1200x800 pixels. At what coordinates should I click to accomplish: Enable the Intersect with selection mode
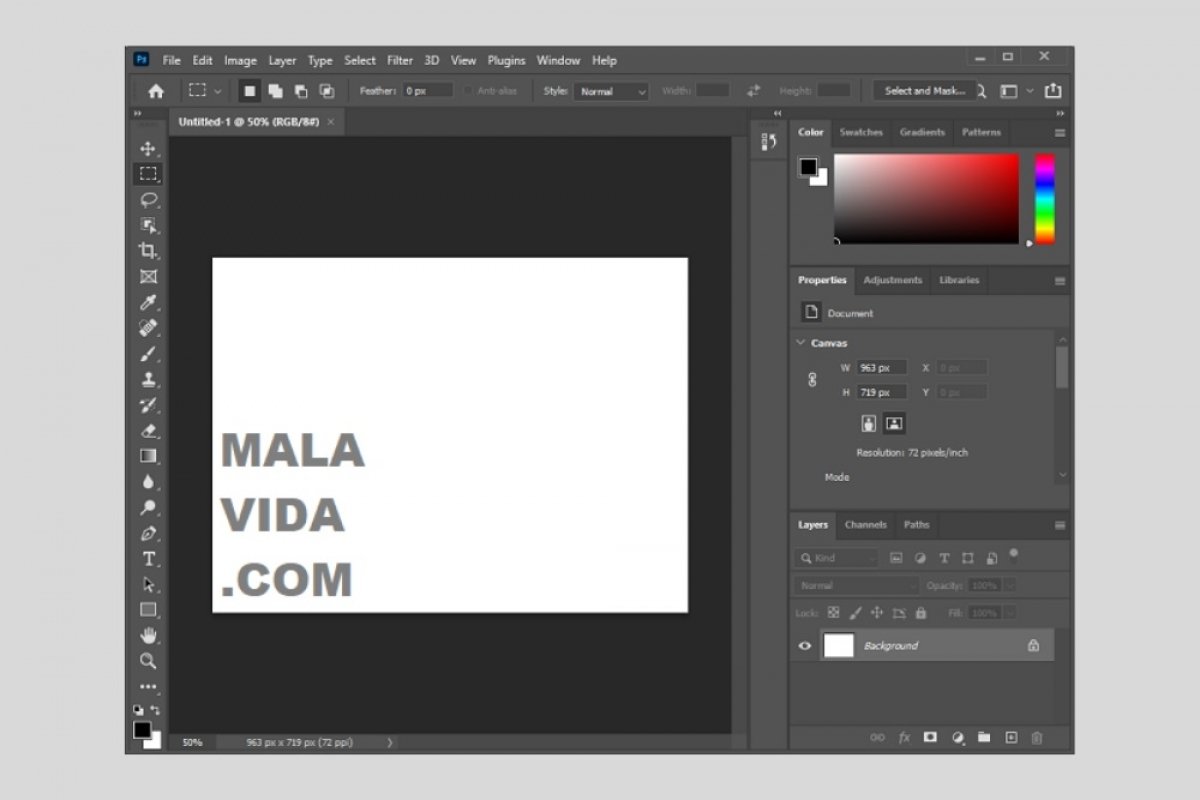327,91
